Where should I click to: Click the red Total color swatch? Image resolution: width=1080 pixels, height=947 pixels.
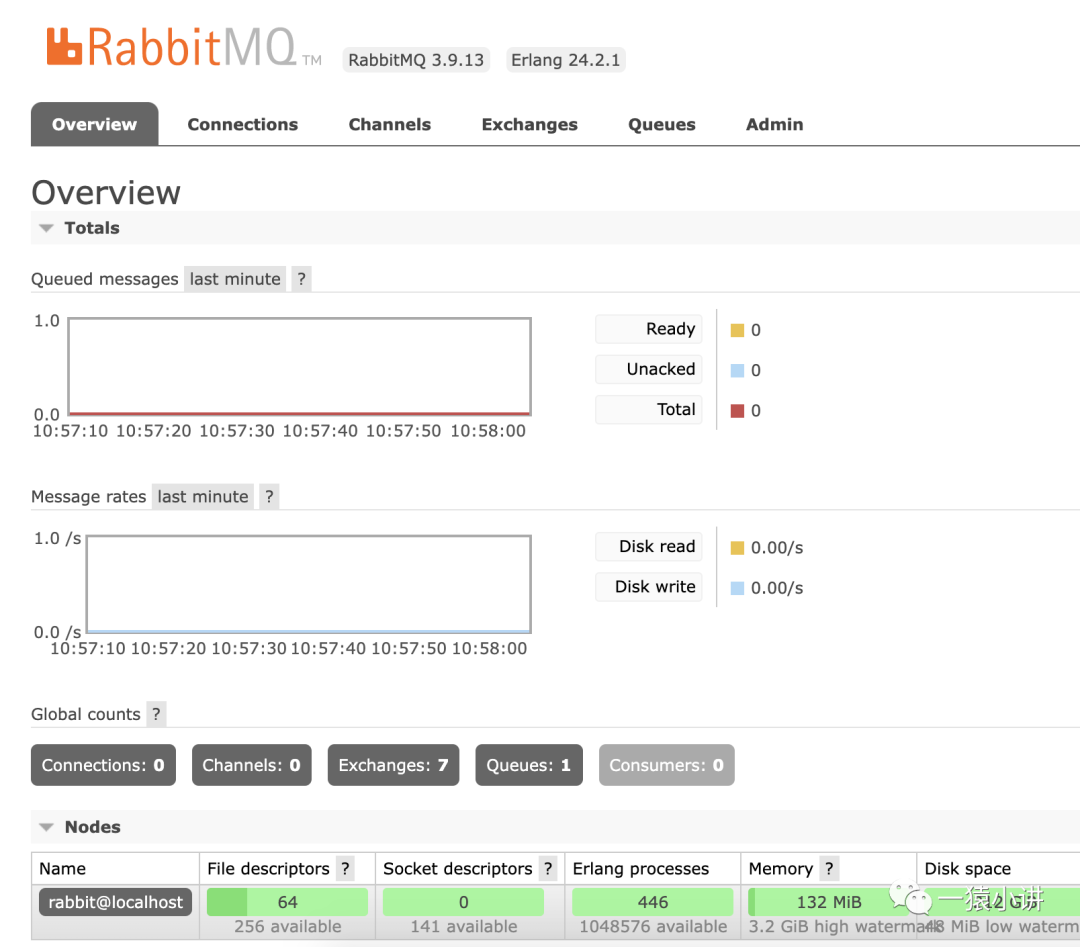tap(737, 410)
